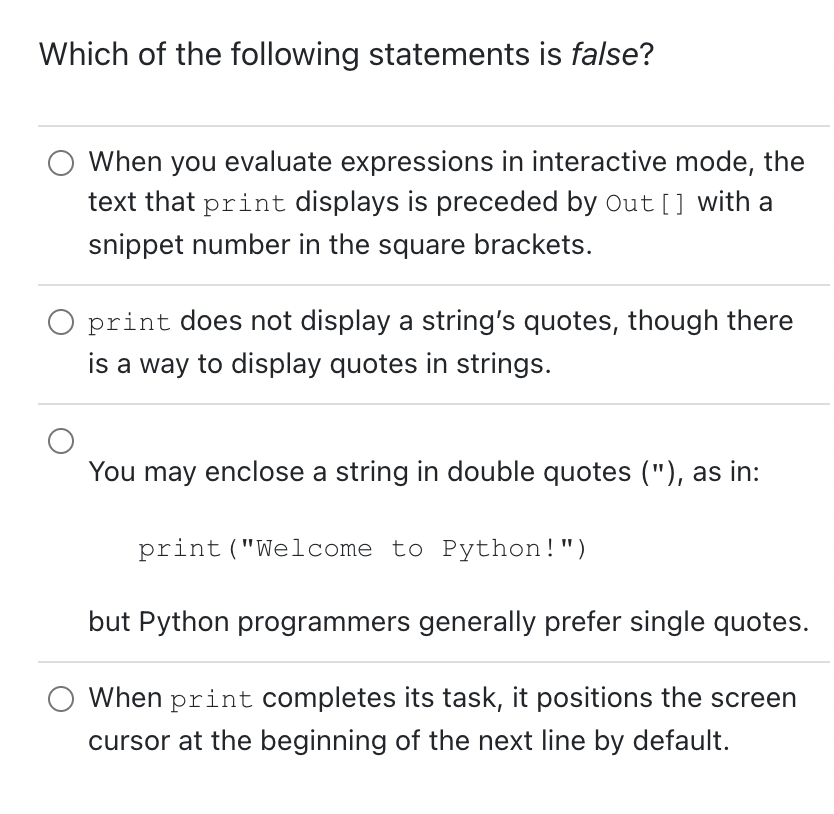Choose the radio button for the double quotes statement
The image size is (834, 814).
click(x=61, y=441)
